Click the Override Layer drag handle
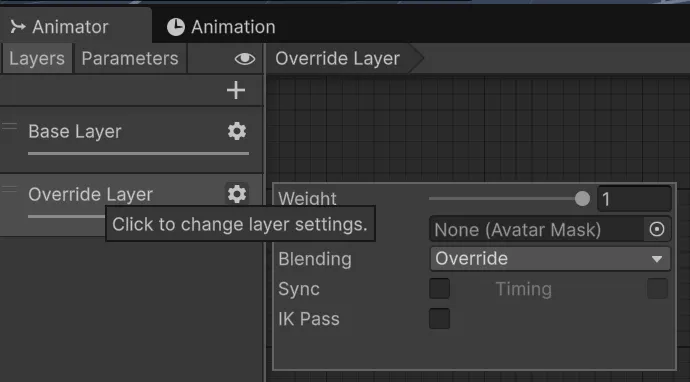Screen dimensions: 690x382 9,189
